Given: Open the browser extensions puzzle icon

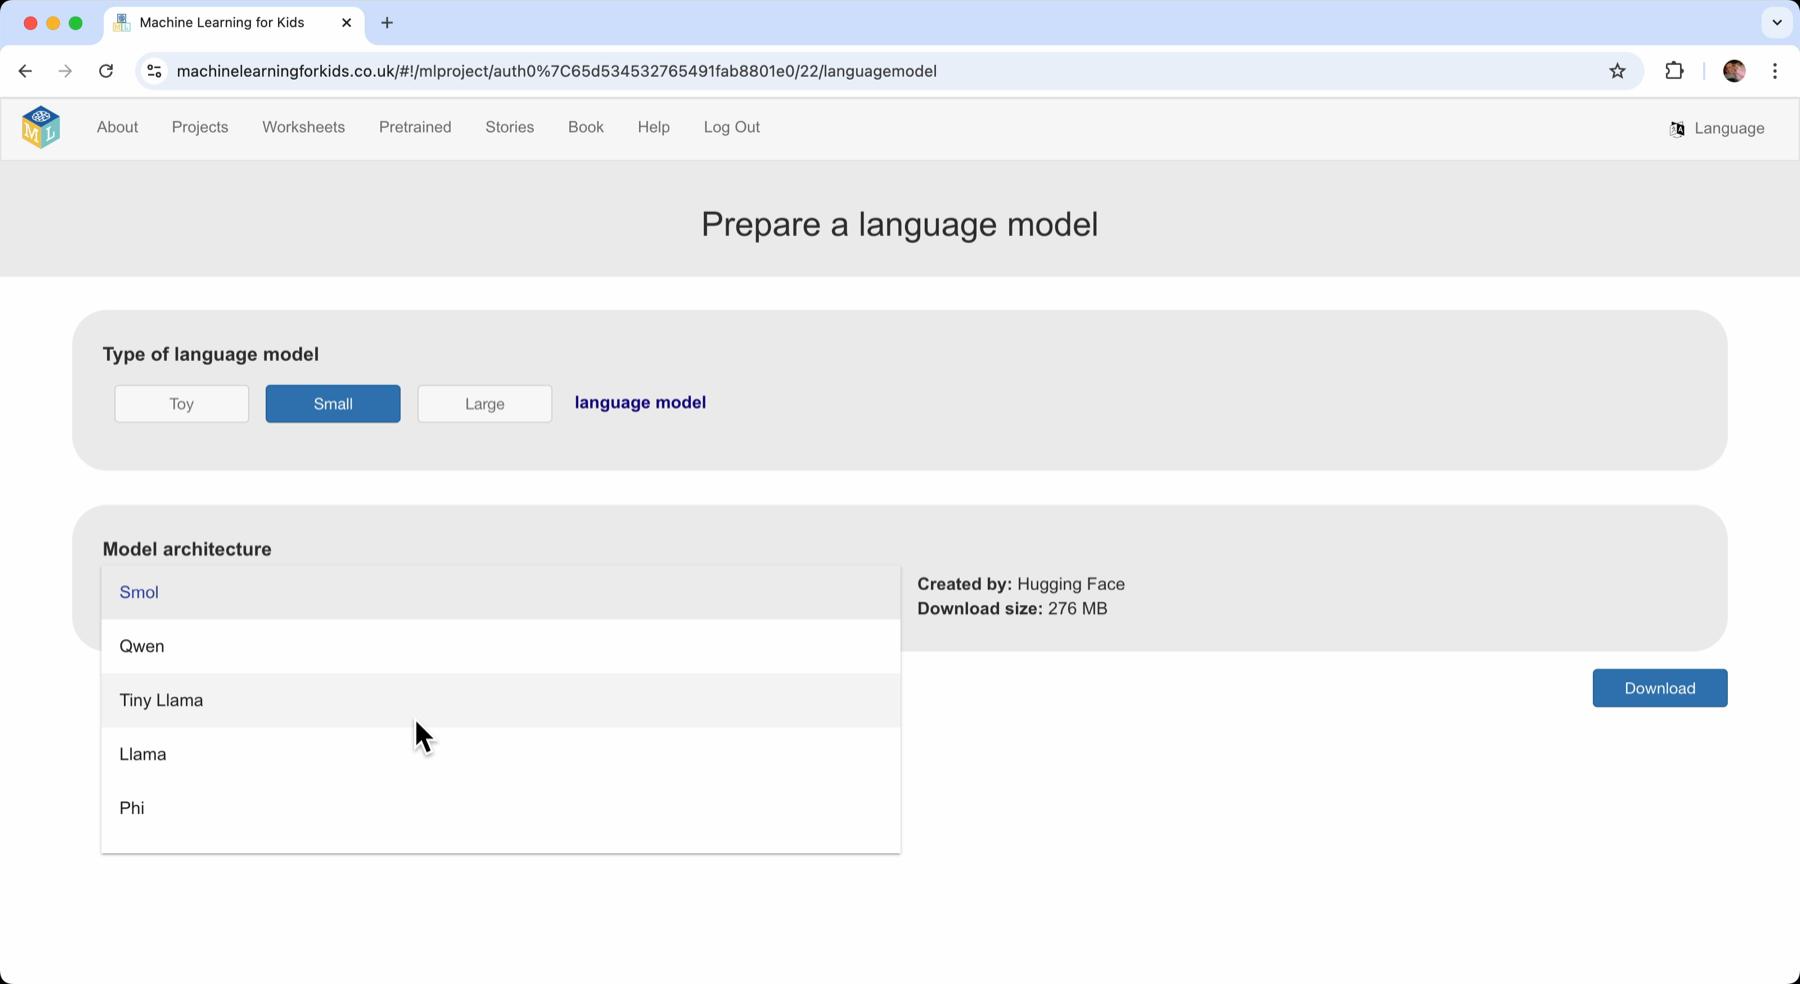Looking at the screenshot, I should [1674, 71].
